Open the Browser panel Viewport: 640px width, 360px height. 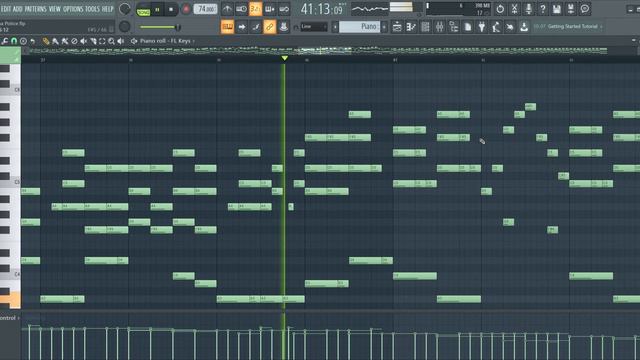tap(453, 27)
